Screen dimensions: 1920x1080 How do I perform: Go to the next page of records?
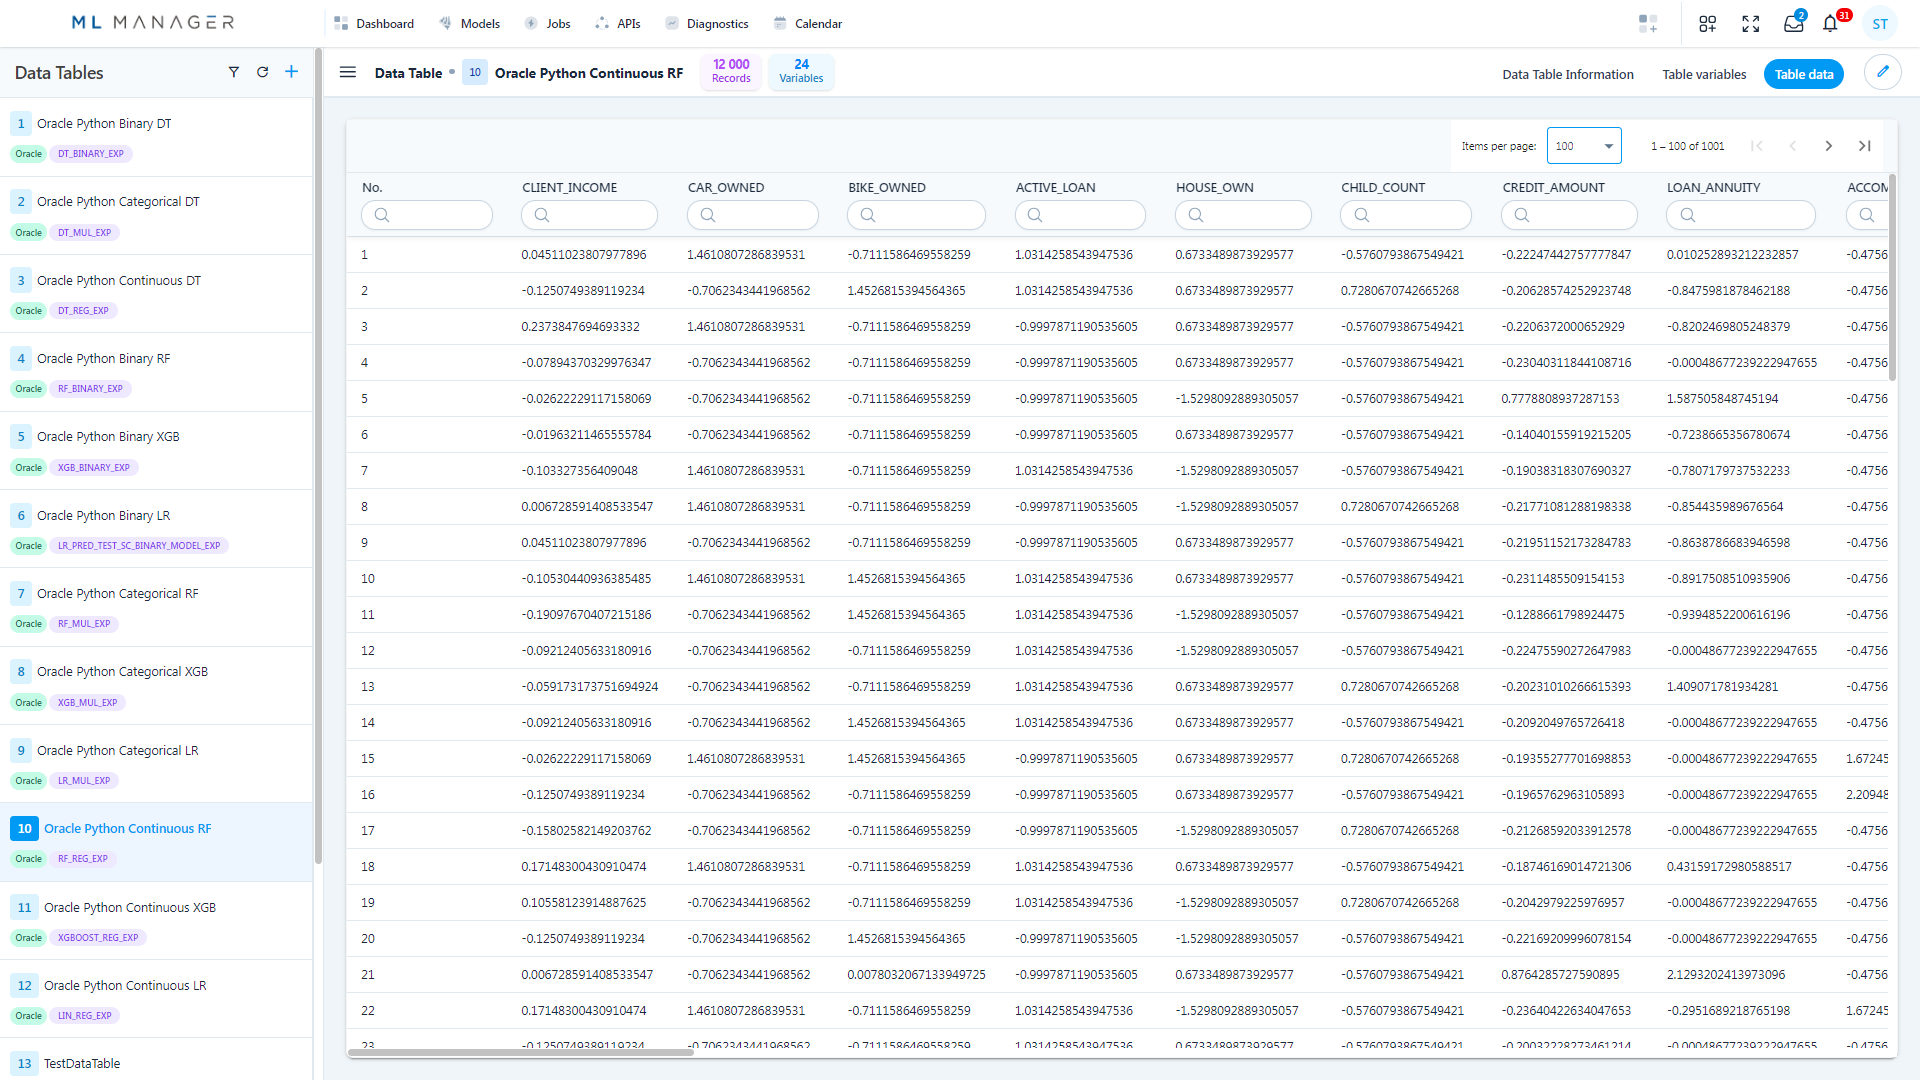point(1828,146)
